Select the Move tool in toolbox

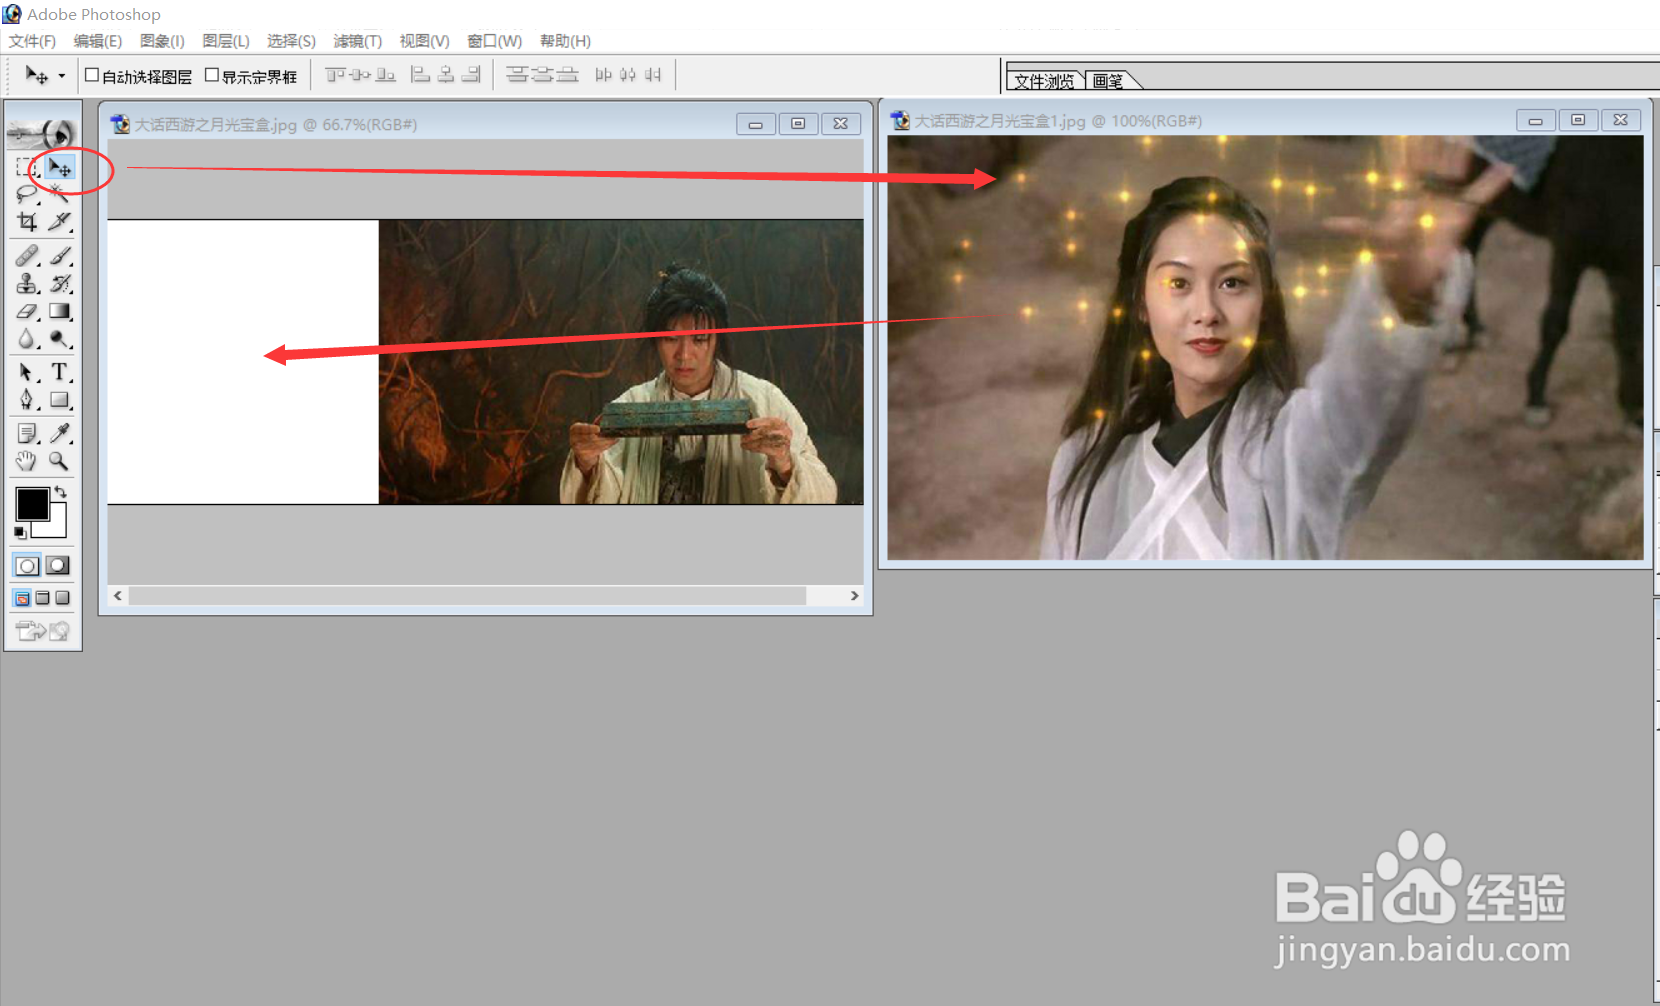coord(60,167)
